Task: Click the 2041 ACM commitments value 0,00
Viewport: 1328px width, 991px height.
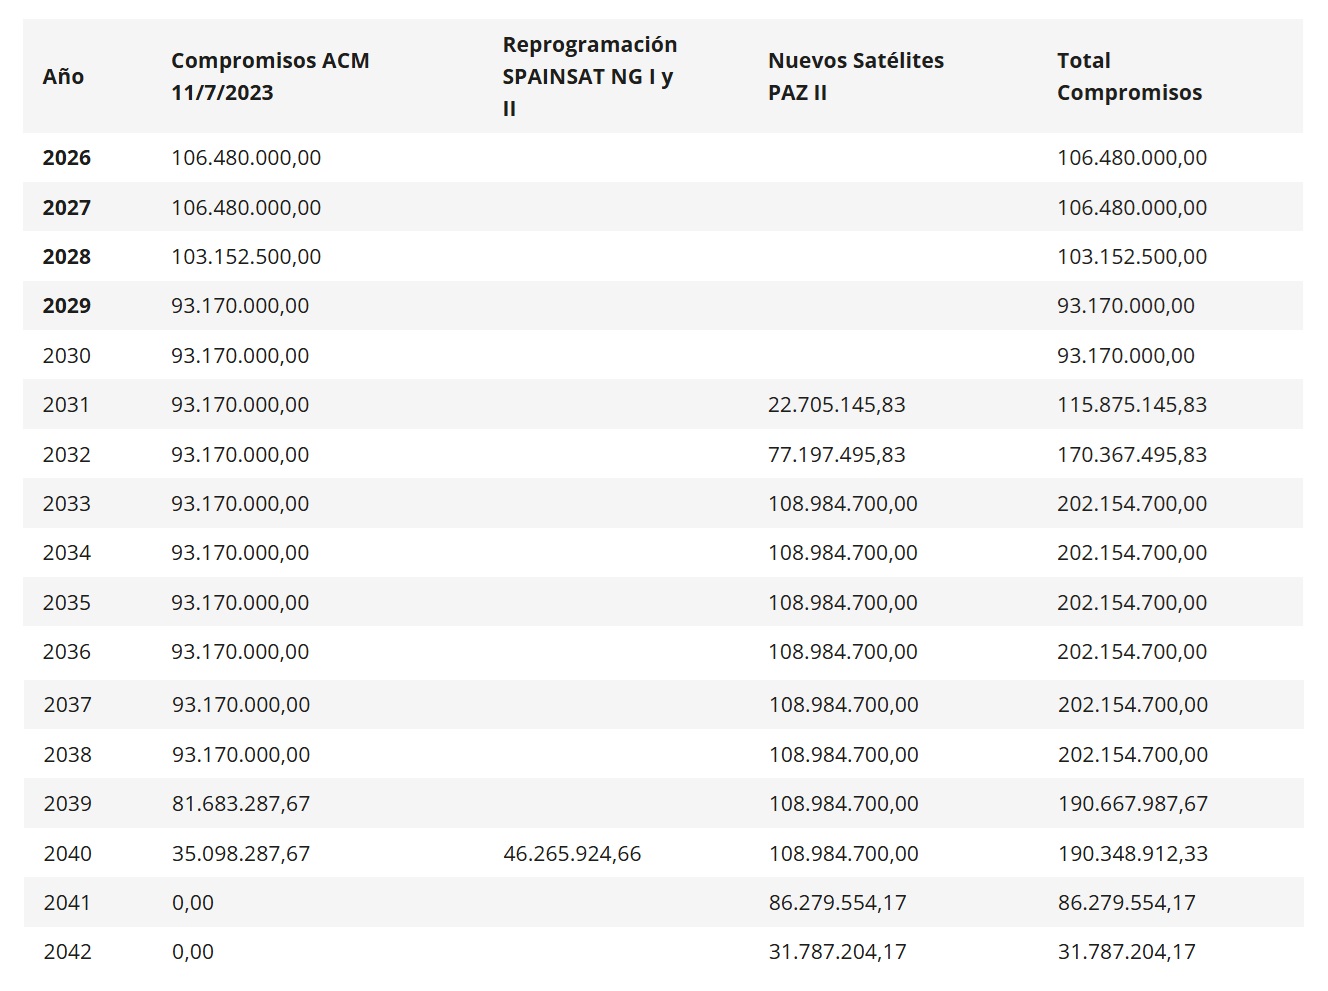Action: coord(193,903)
